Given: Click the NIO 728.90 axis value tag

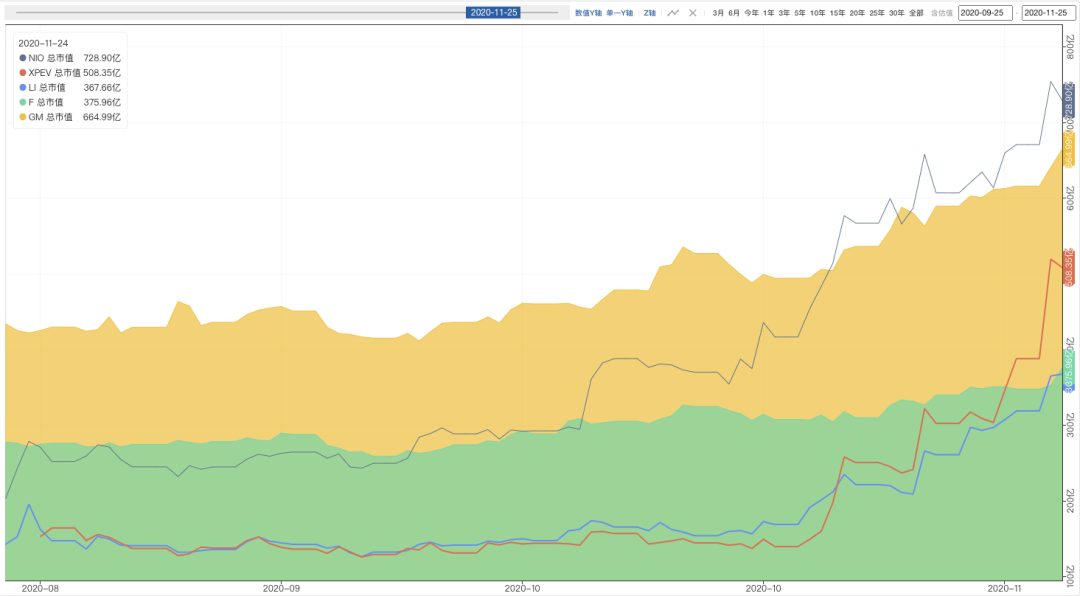Looking at the screenshot, I should 1069,101.
